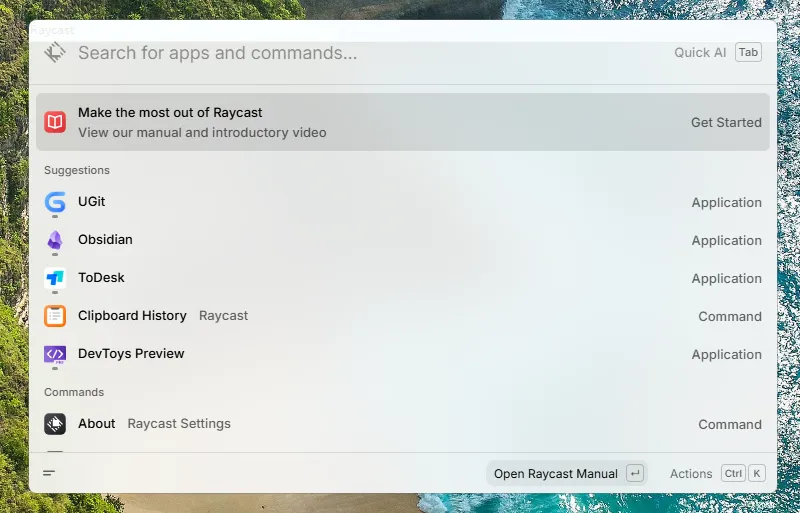Click the UGit app icon
800x513 pixels.
click(55, 202)
